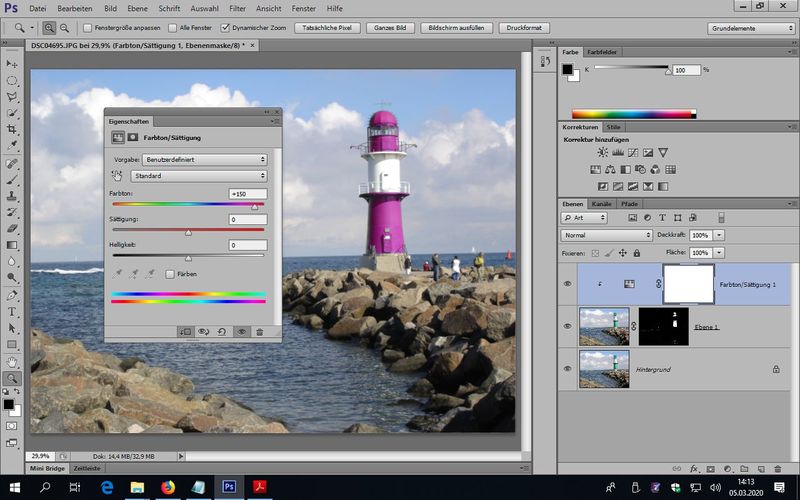The width and height of the screenshot is (800, 500).
Task: Expand the Grundelemente workspace dropdown
Action: click(750, 28)
